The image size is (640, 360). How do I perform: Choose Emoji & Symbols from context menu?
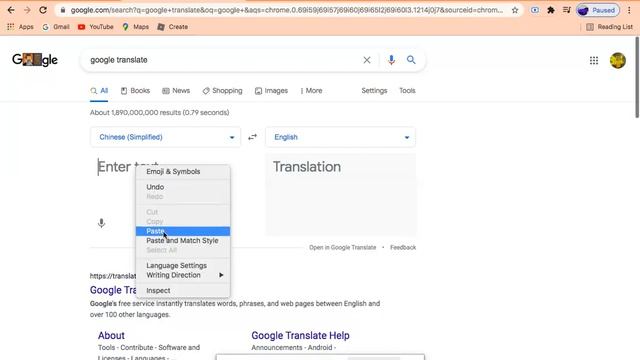point(183,171)
